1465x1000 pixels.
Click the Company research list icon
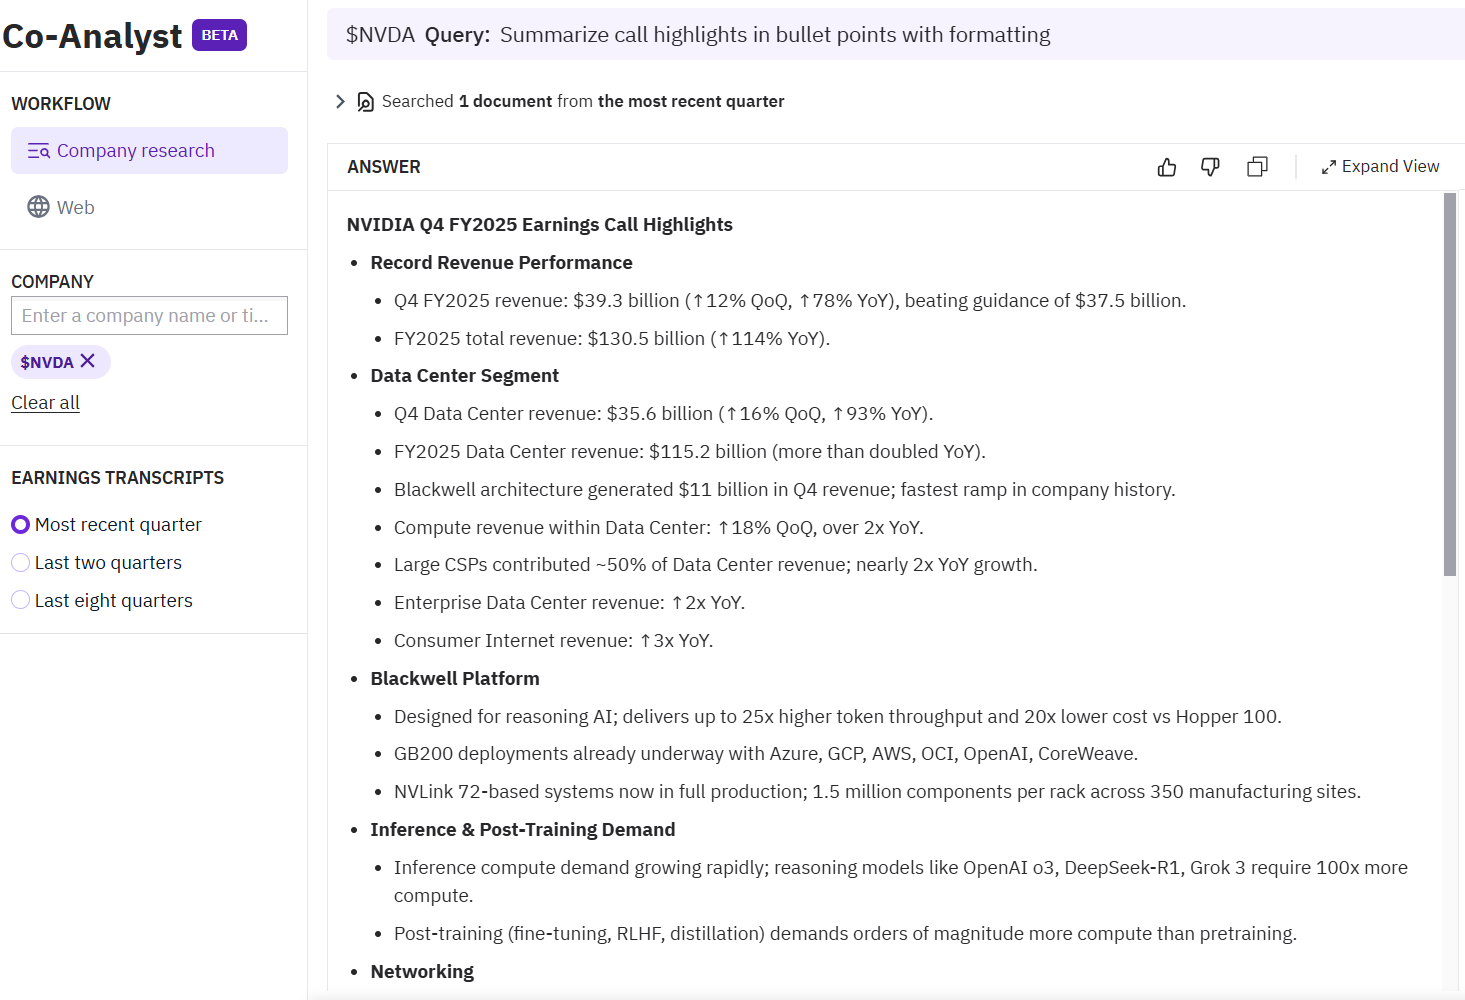[x=38, y=151]
